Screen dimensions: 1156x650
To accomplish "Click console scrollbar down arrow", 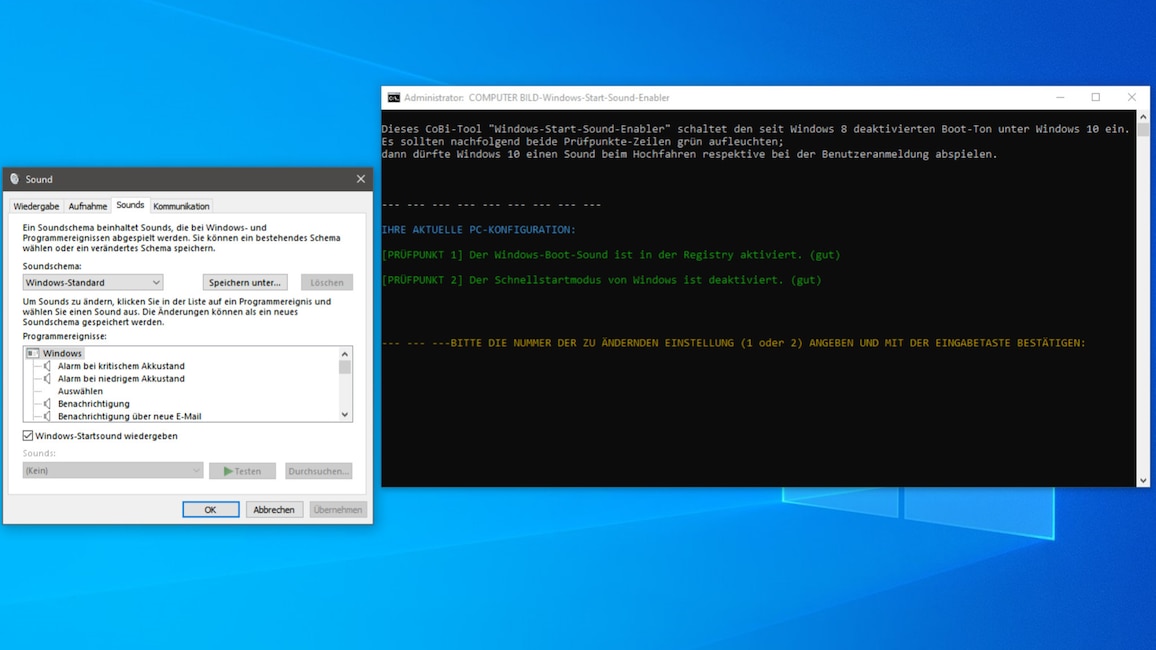I will pos(1143,480).
